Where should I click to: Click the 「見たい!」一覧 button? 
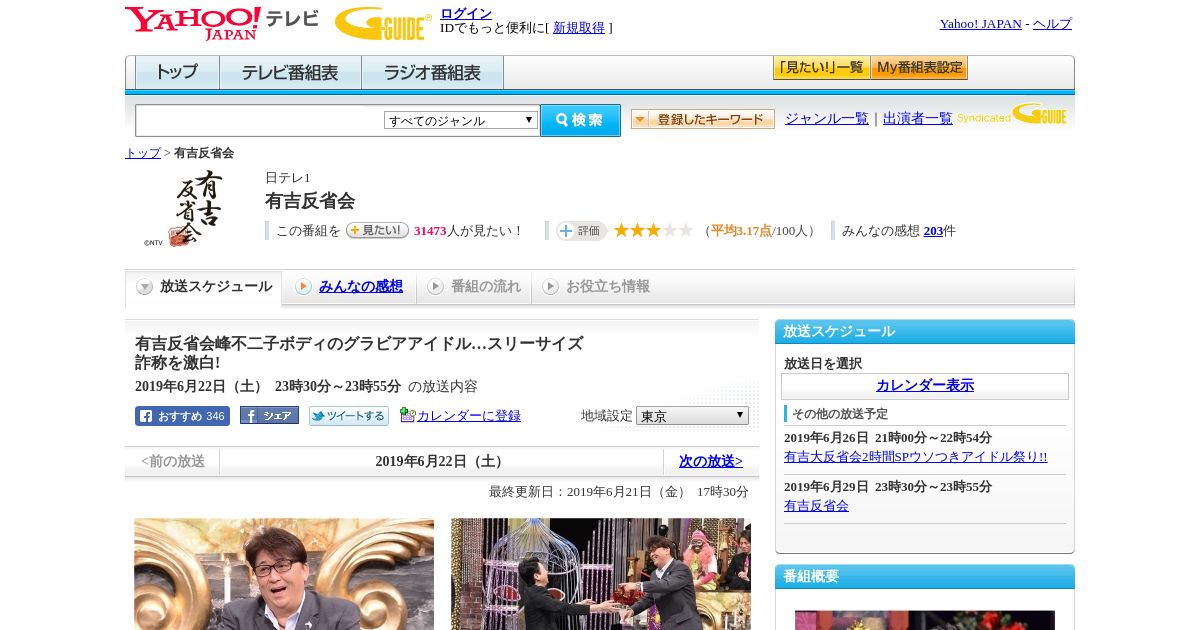tap(821, 68)
